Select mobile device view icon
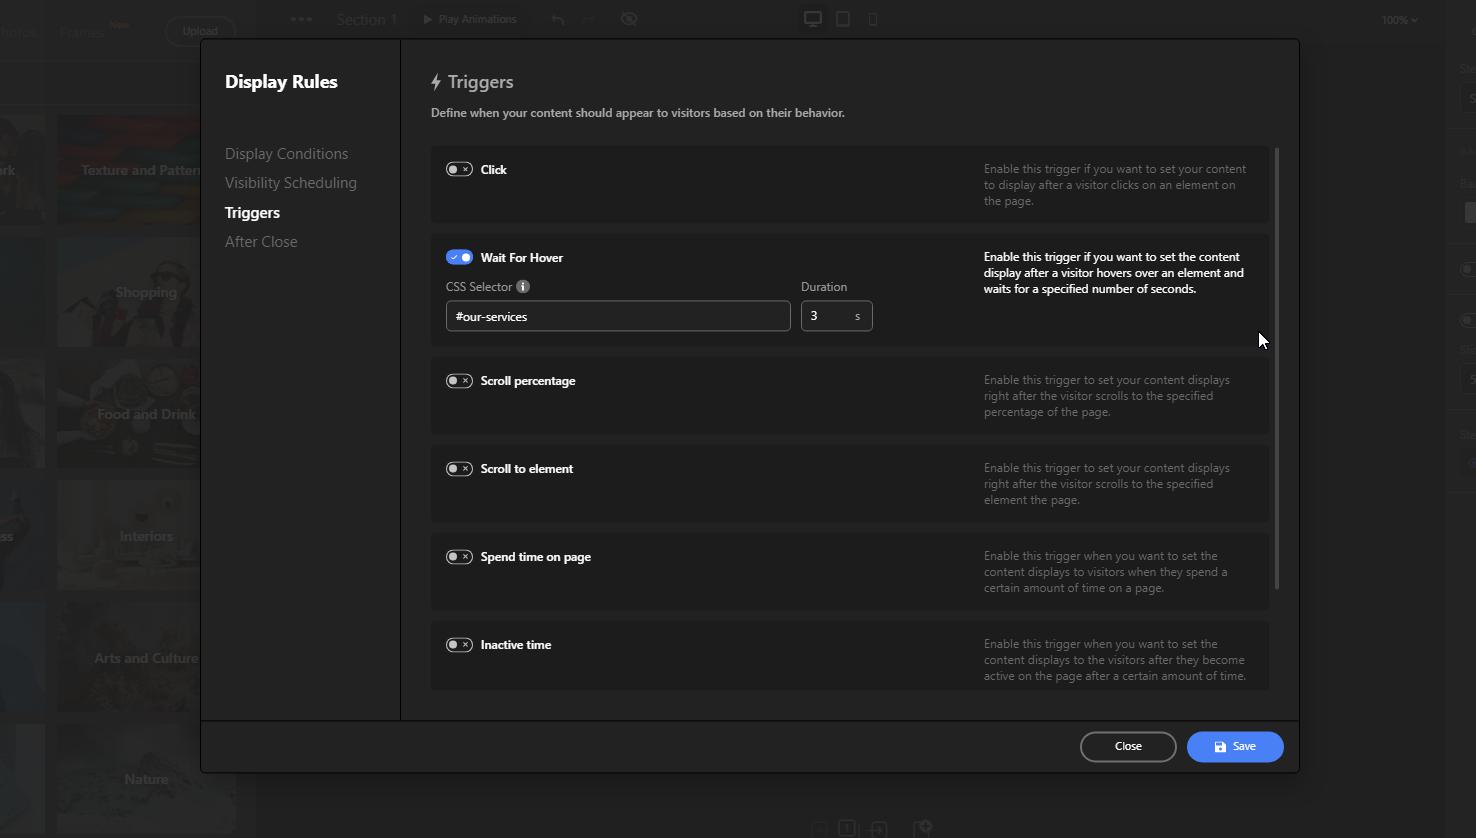This screenshot has width=1476, height=838. point(873,19)
